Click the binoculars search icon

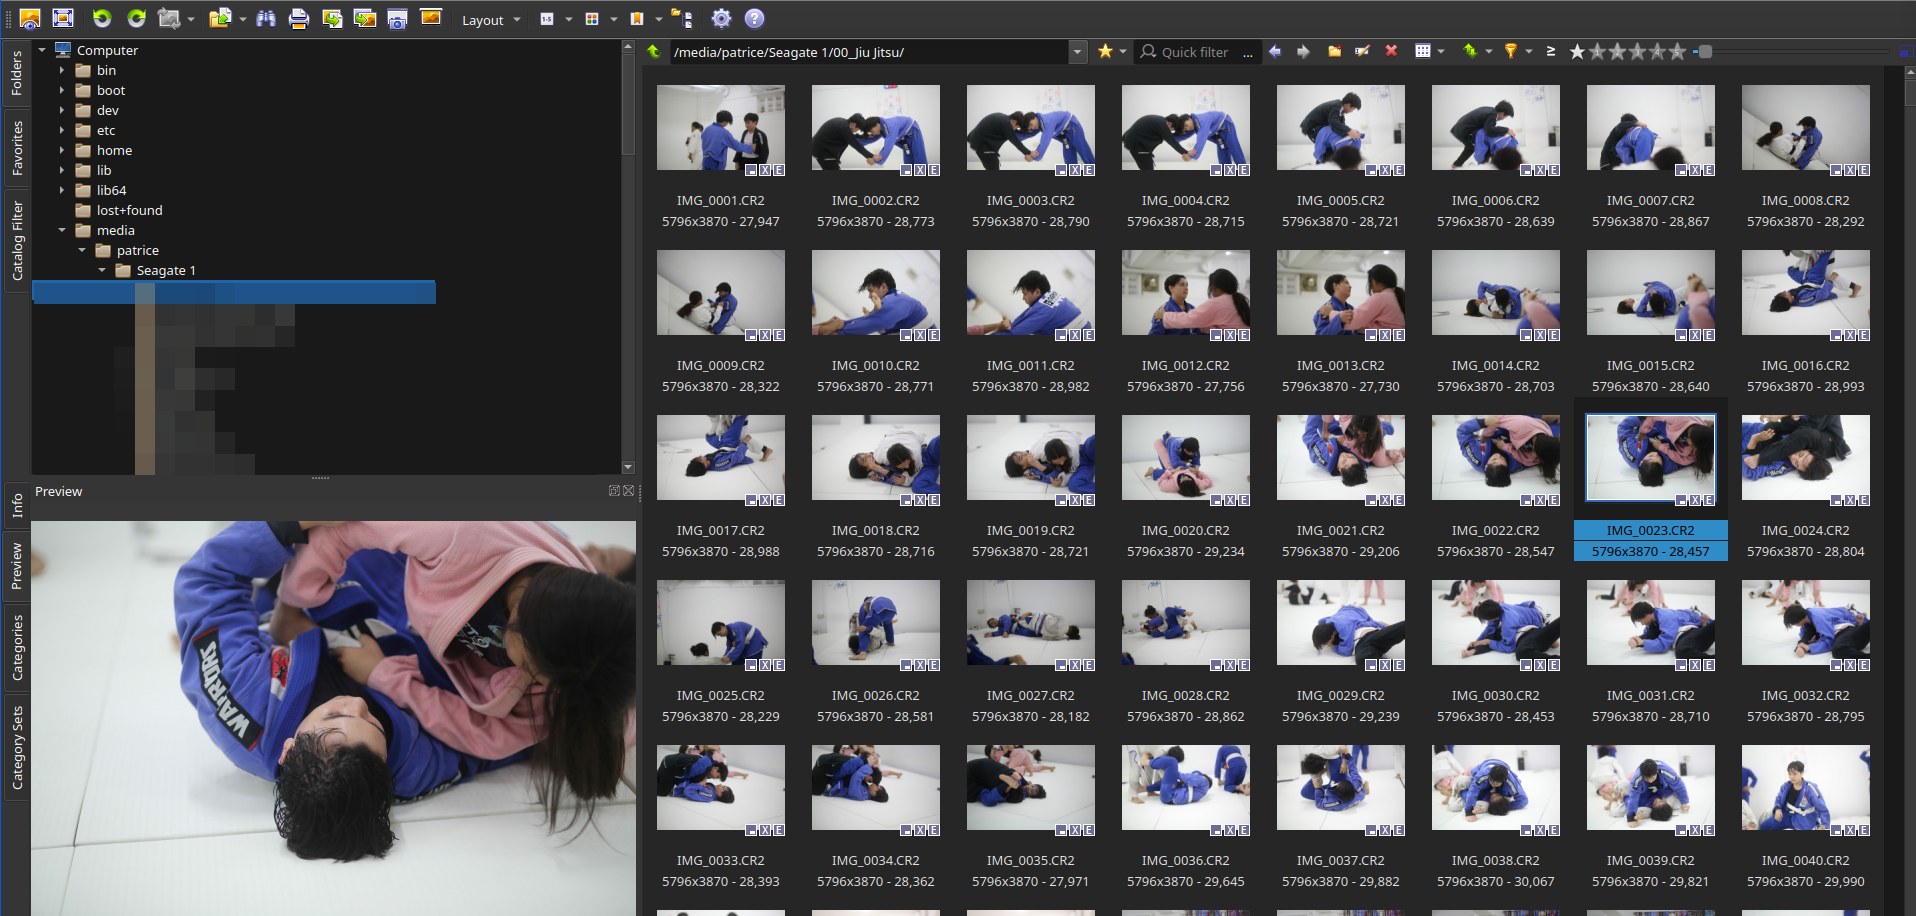click(266, 19)
